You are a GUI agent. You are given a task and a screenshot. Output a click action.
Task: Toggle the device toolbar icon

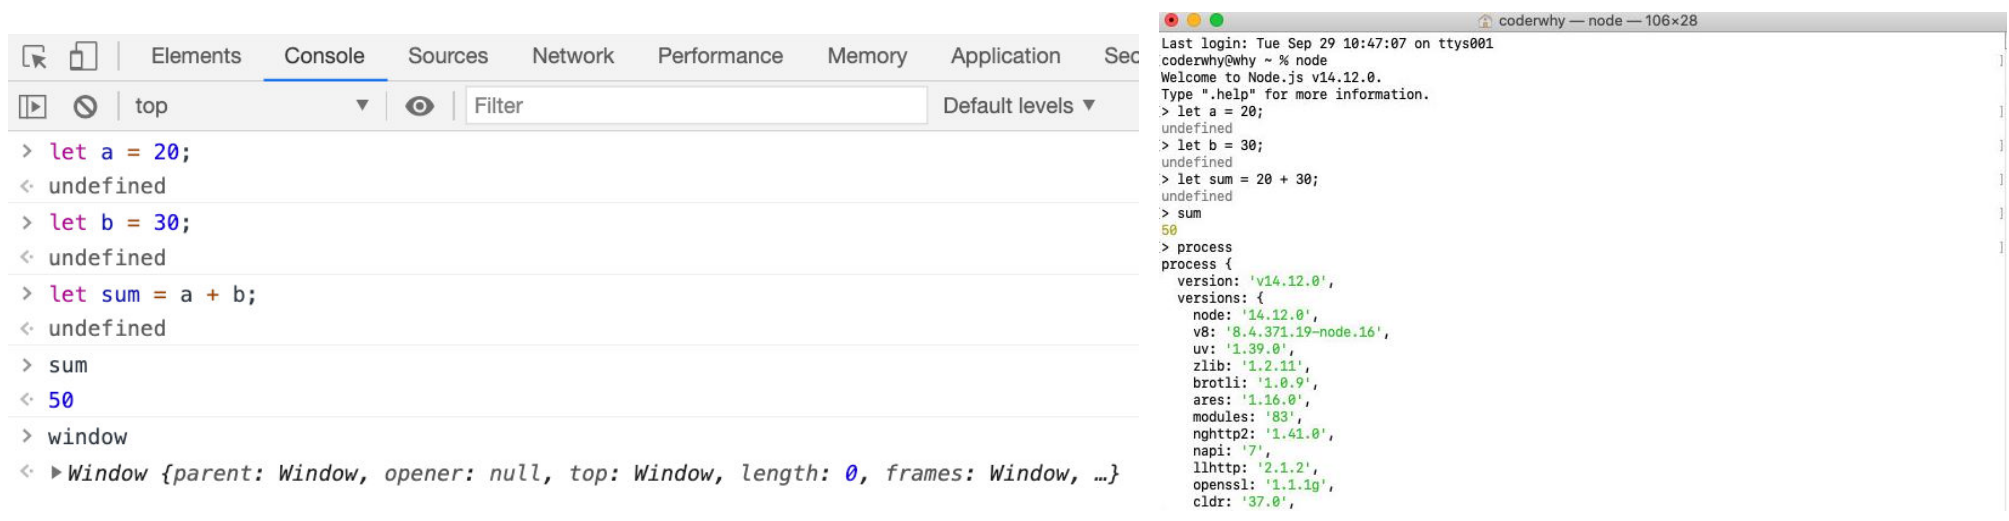coord(83,56)
